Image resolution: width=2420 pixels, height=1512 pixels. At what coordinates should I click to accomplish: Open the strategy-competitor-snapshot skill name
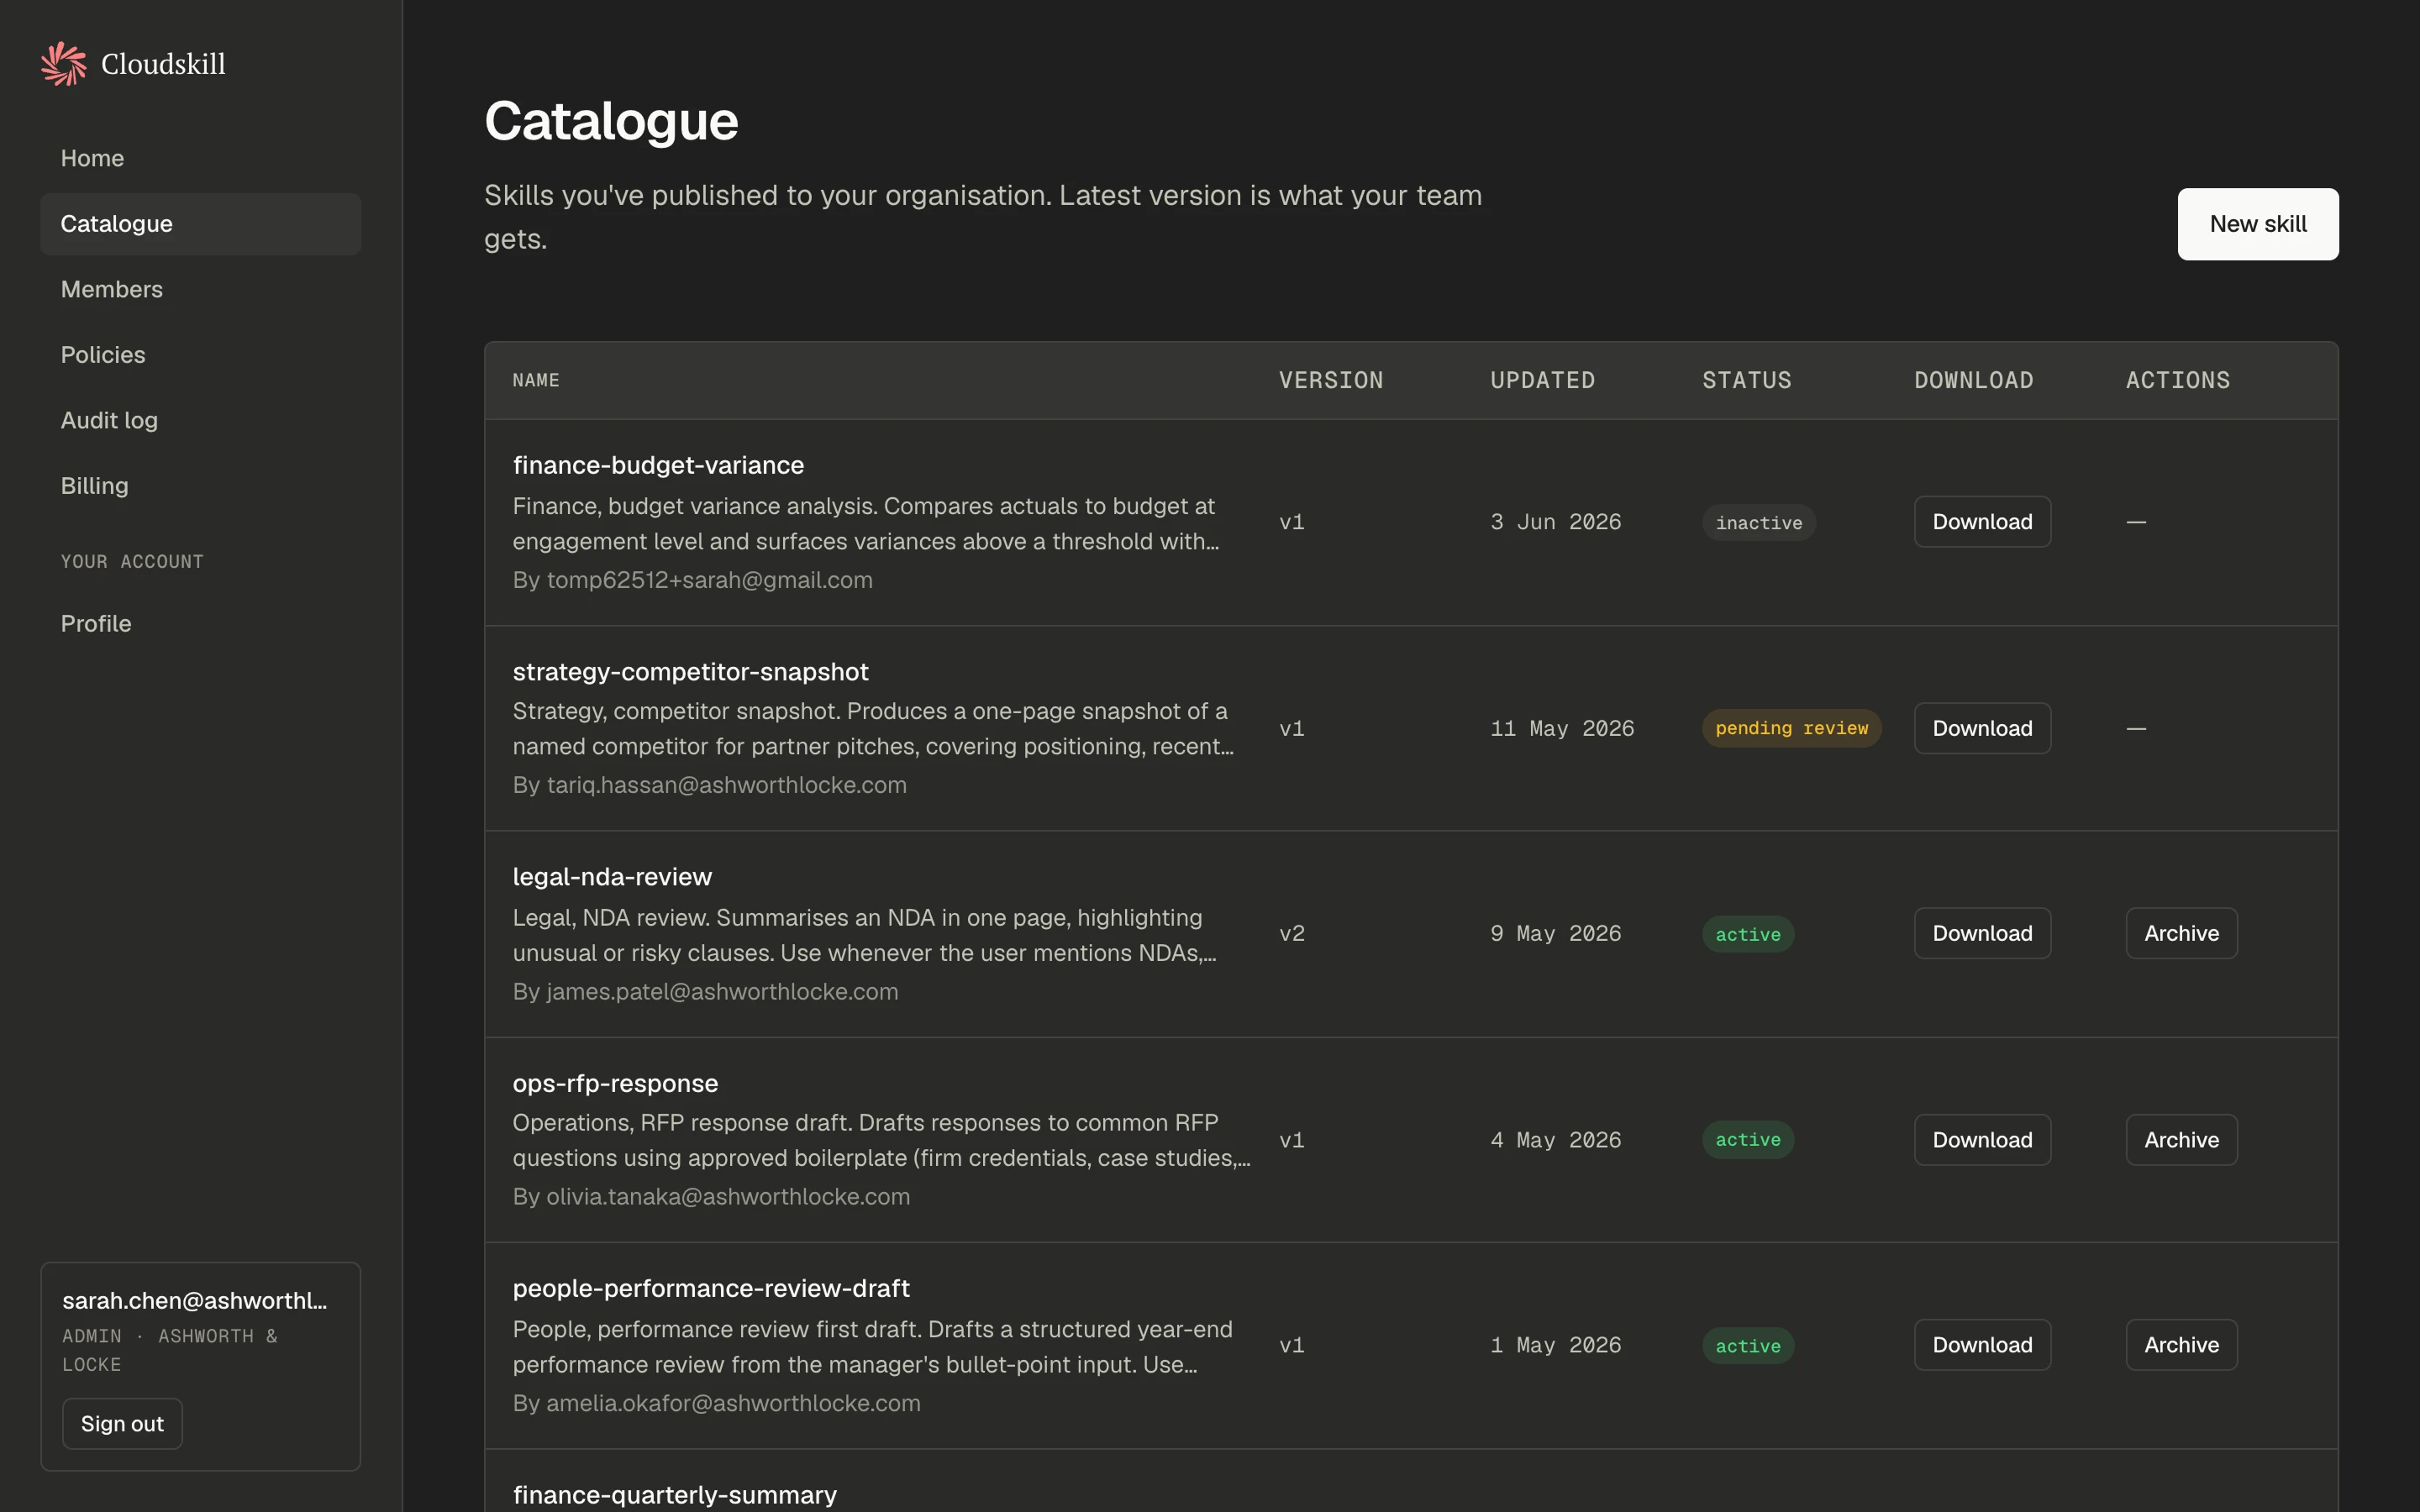[x=690, y=672]
